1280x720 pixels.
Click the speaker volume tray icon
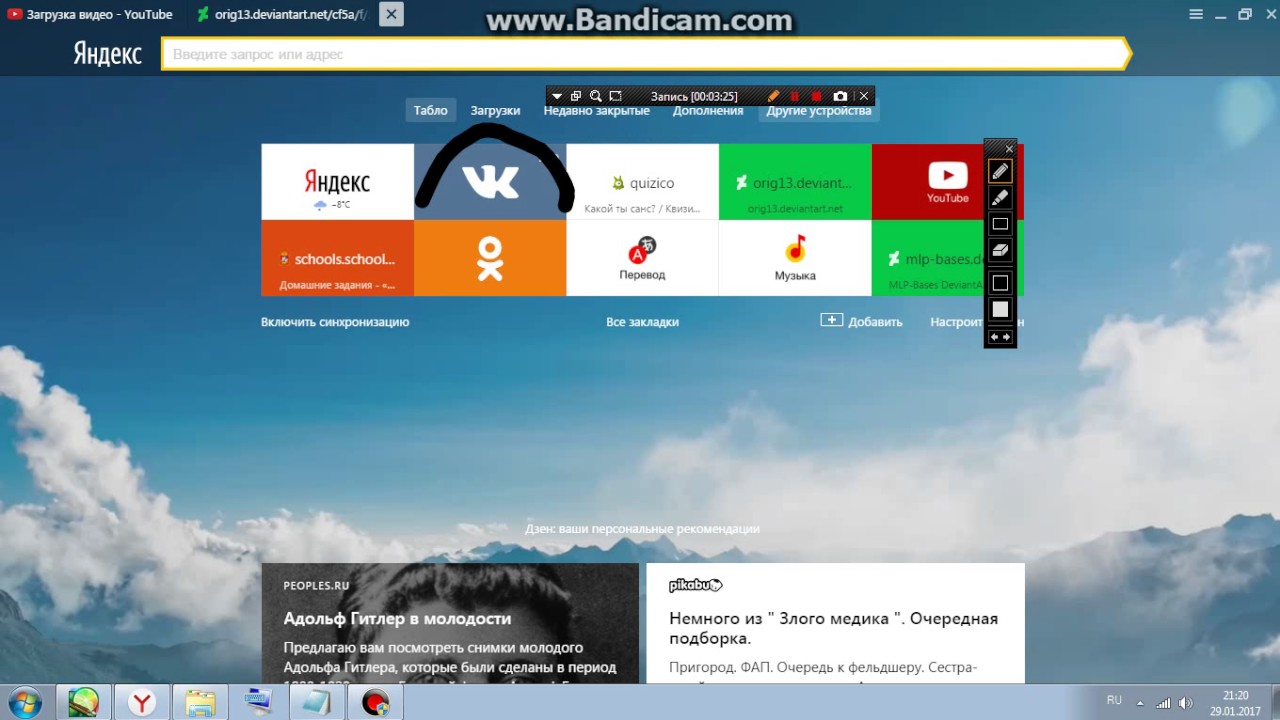point(1186,703)
